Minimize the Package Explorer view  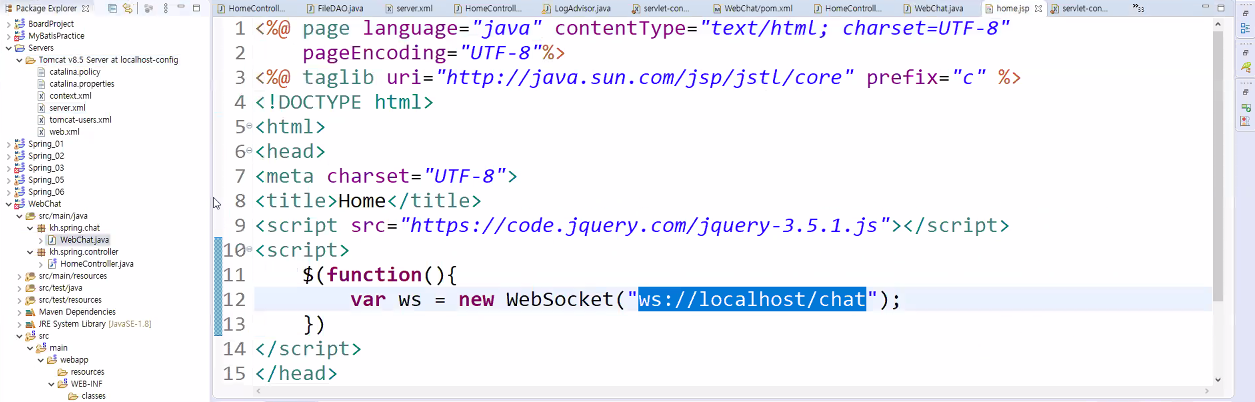(181, 8)
